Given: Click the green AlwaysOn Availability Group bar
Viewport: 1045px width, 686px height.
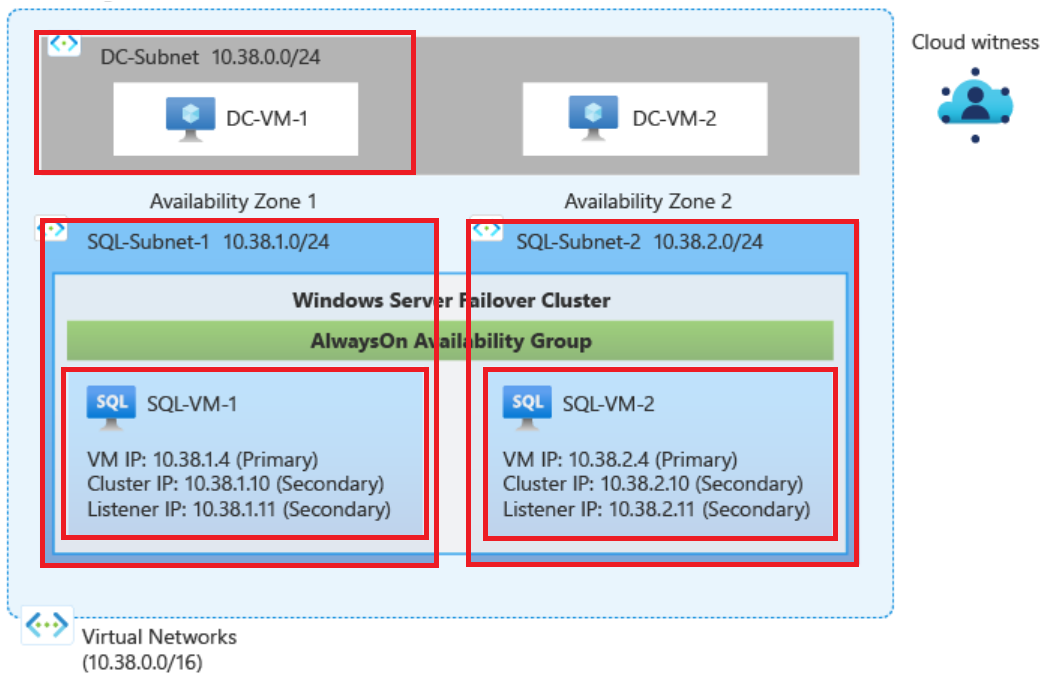Looking at the screenshot, I should pos(450,341).
